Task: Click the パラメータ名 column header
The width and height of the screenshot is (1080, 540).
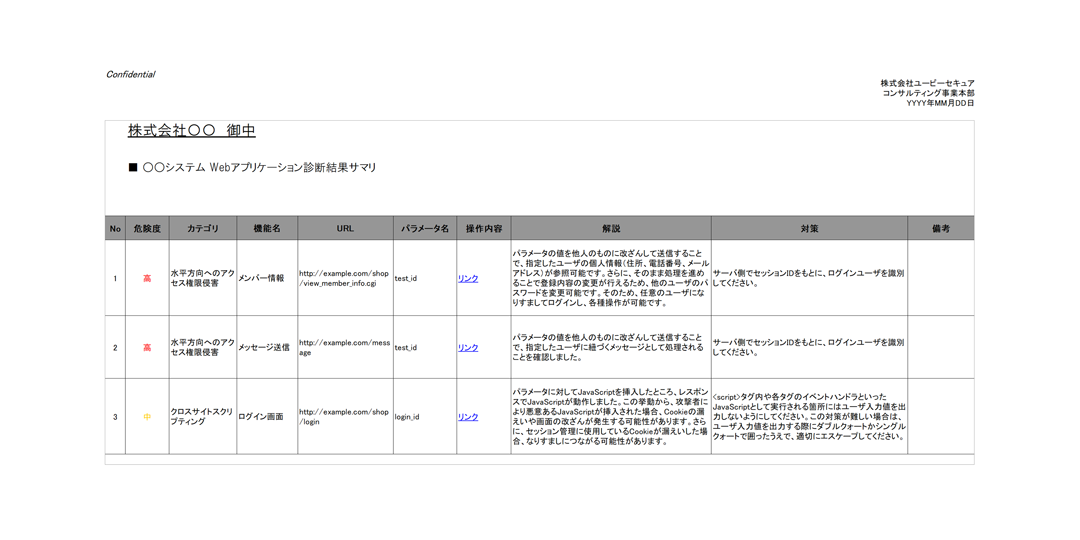Action: (x=425, y=229)
